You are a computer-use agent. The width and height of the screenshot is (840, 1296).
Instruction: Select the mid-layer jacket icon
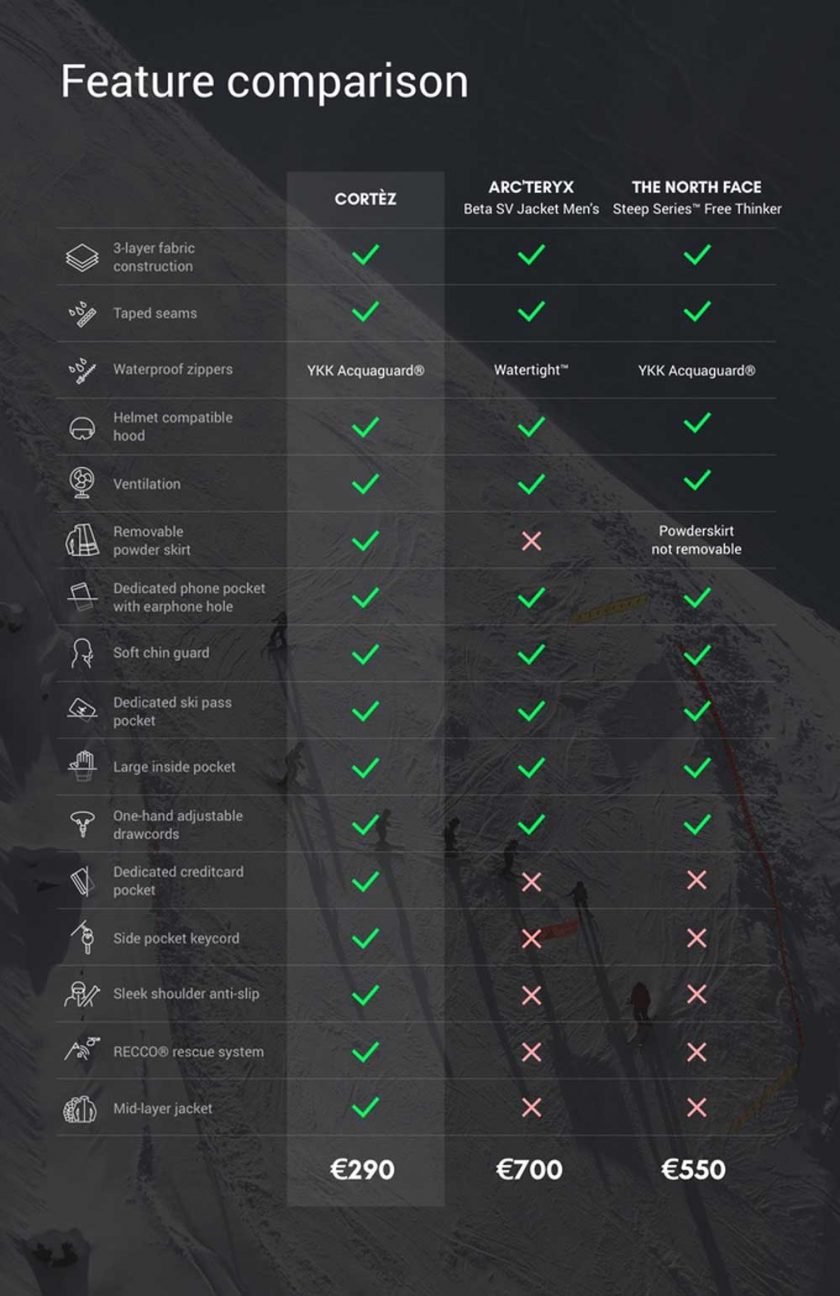pyautogui.click(x=82, y=1108)
